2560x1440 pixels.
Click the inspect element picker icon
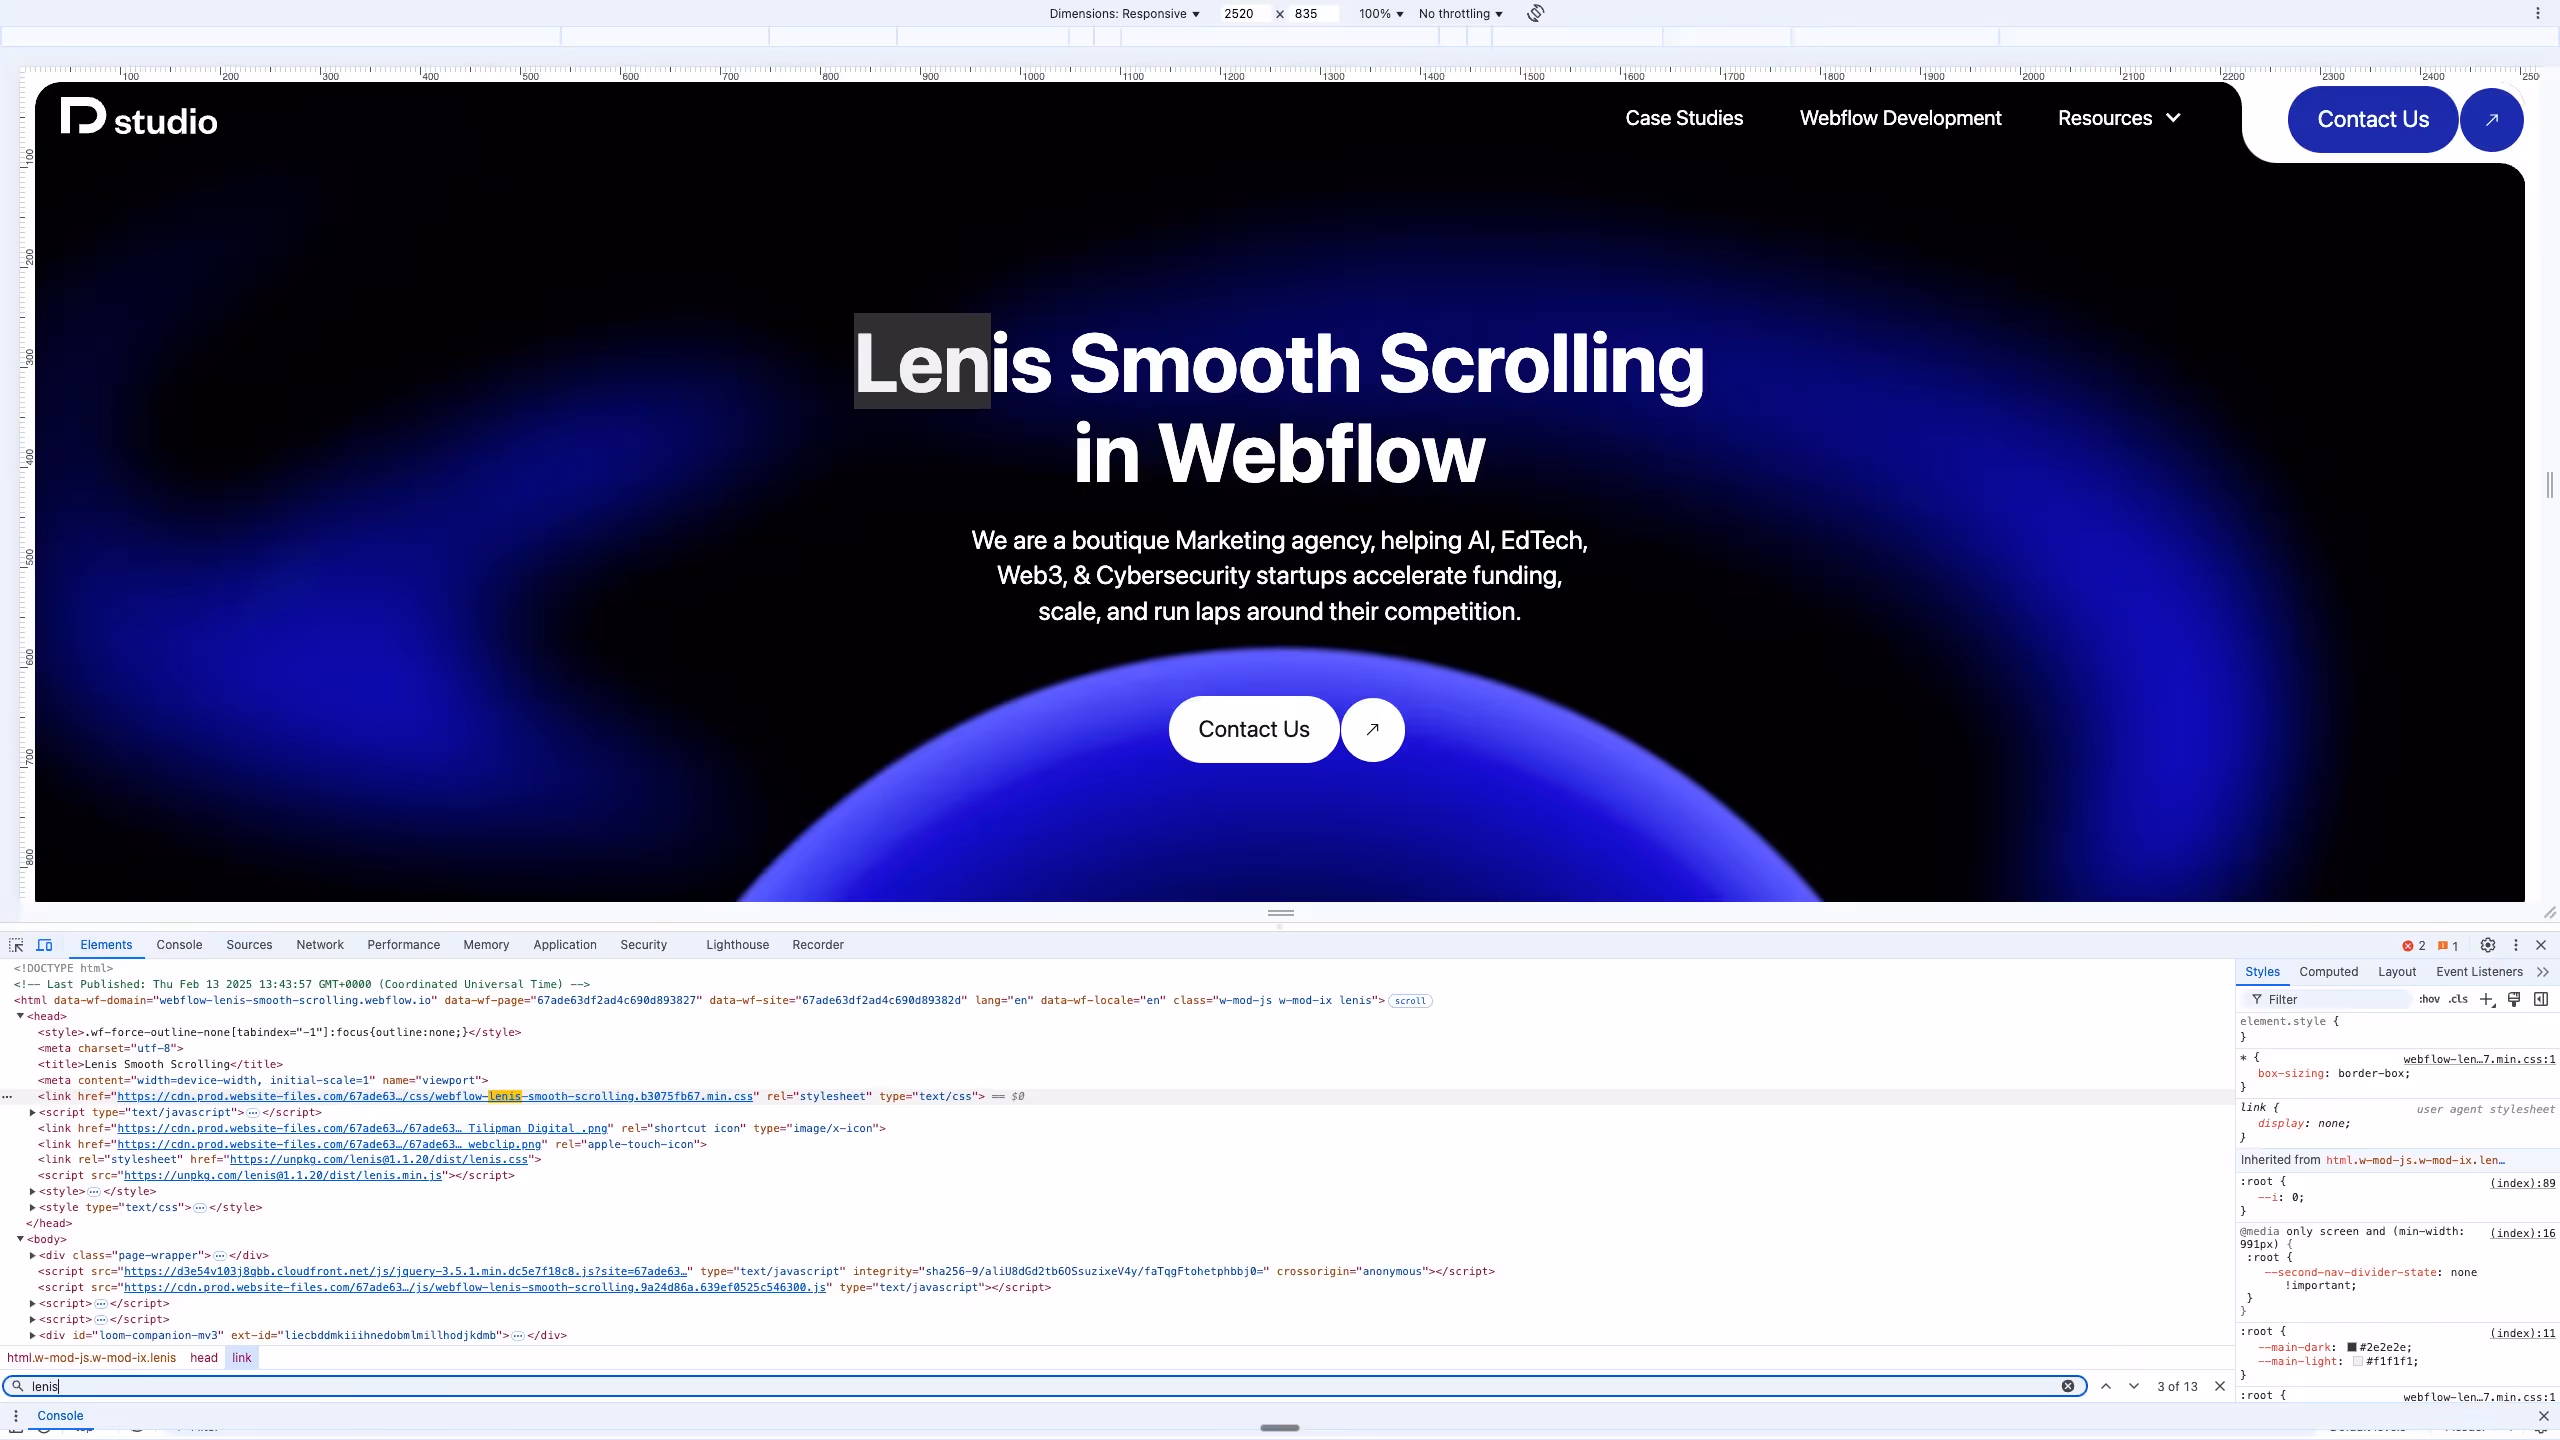16,945
